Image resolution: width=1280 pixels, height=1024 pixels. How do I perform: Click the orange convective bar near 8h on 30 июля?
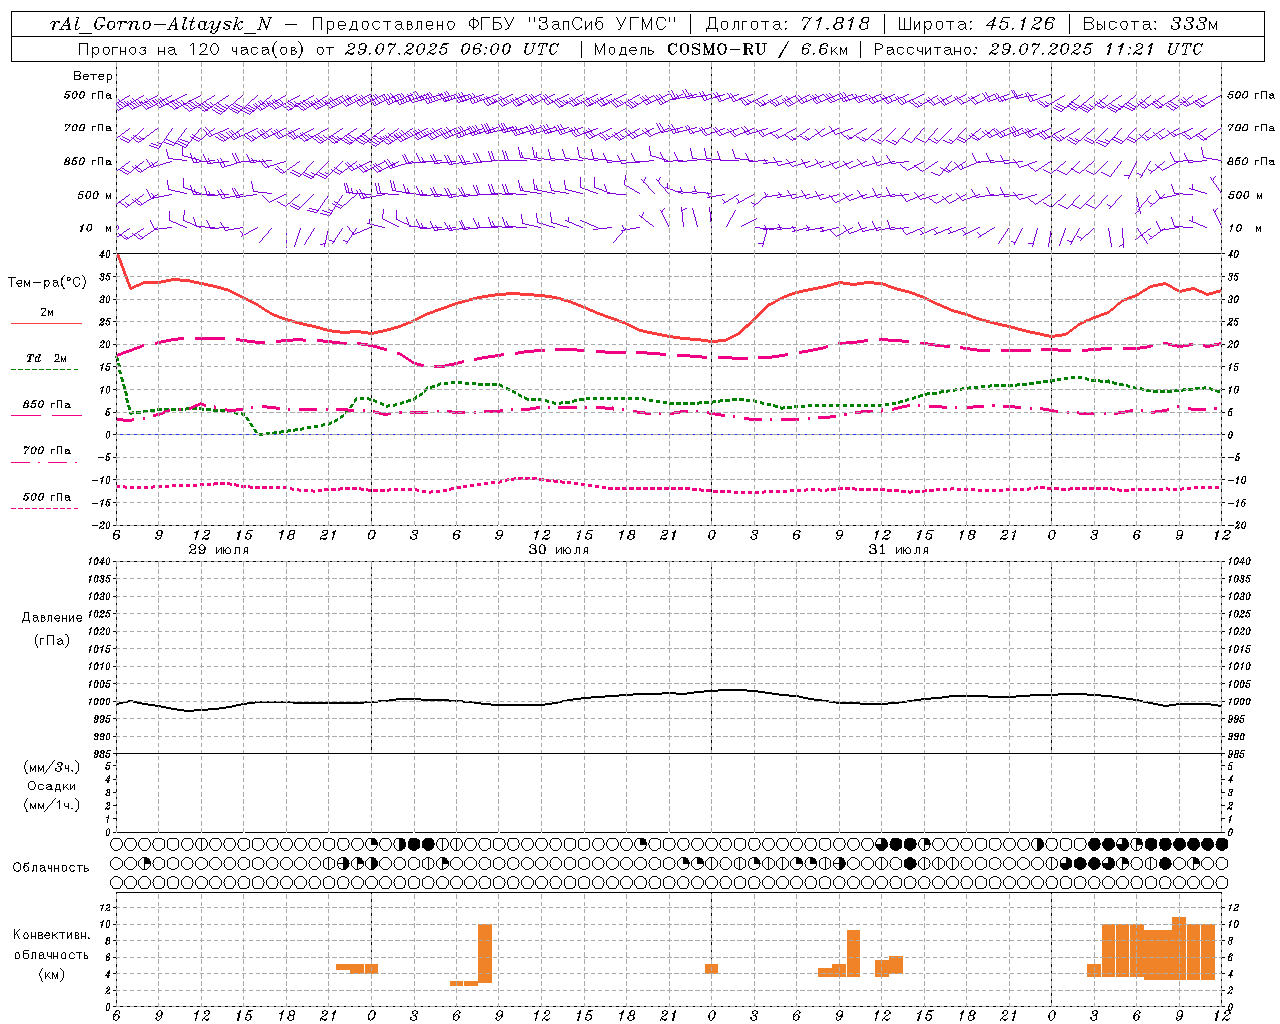(x=485, y=954)
